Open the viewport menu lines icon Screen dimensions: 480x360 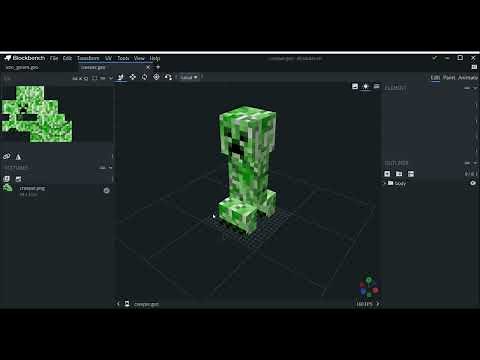(377, 86)
